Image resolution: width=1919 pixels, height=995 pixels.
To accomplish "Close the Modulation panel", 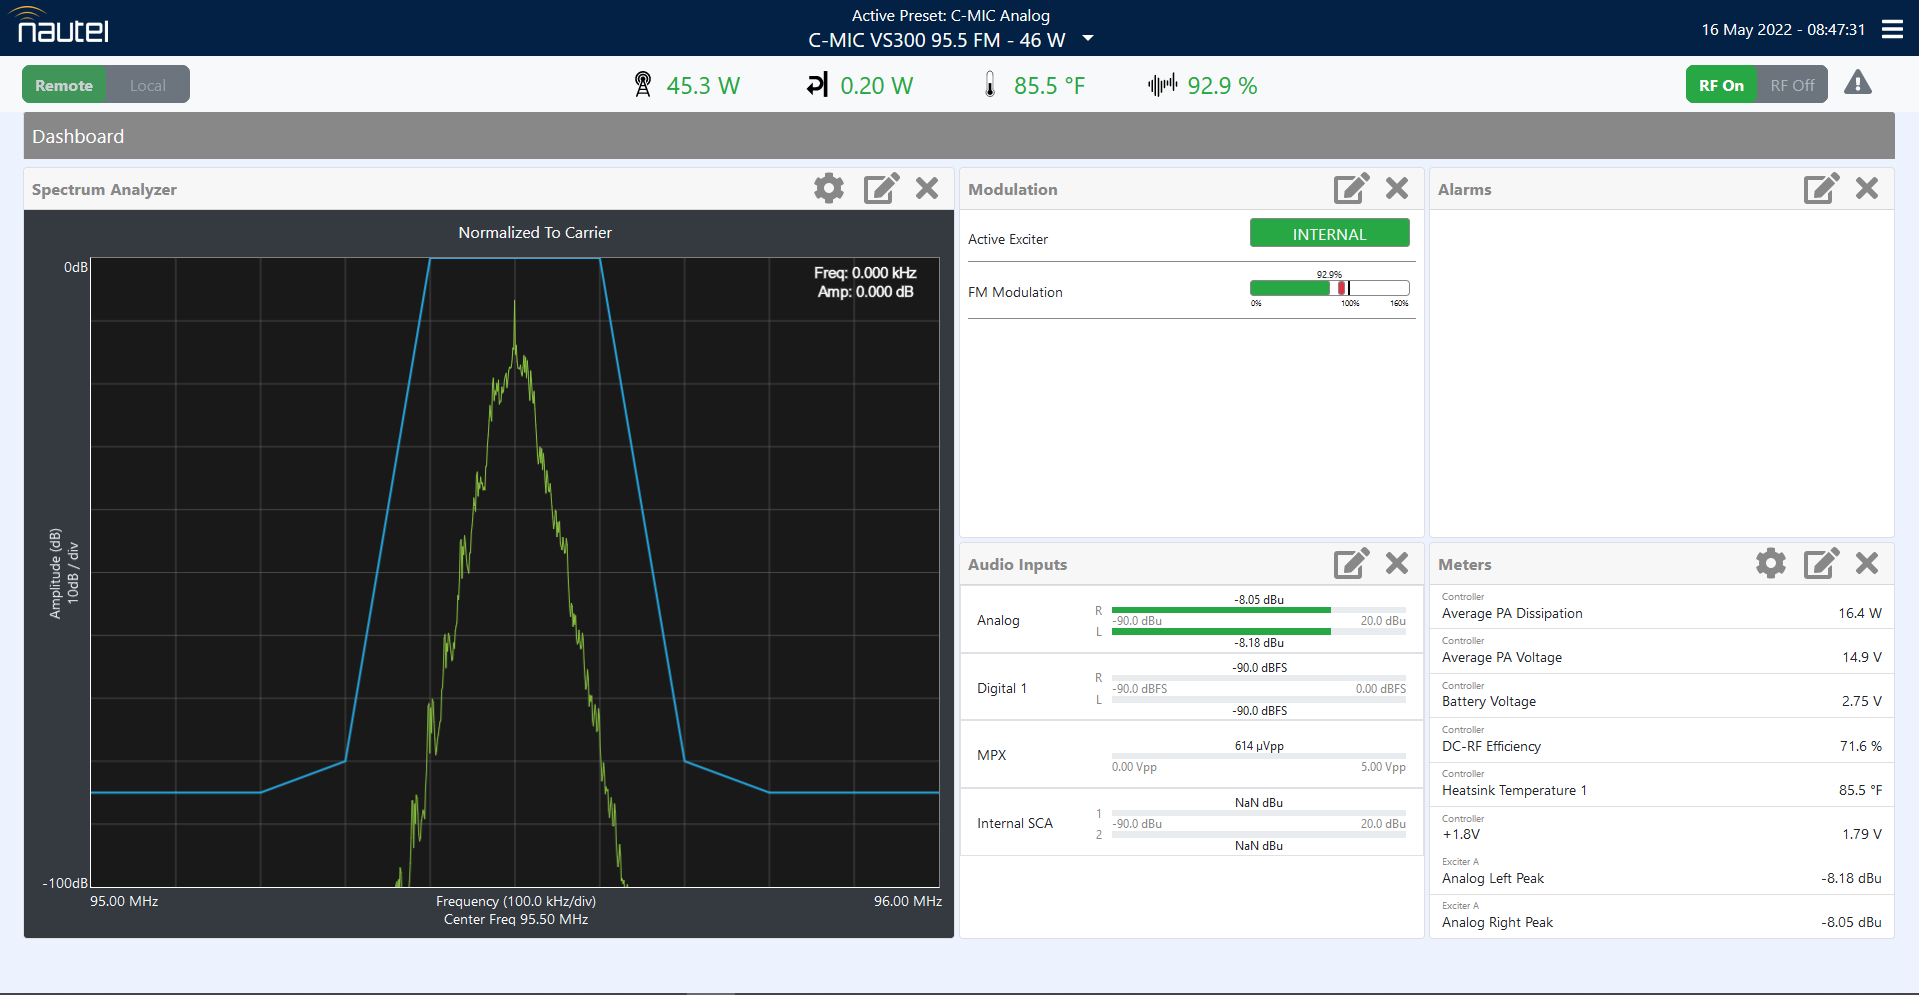I will [1397, 188].
